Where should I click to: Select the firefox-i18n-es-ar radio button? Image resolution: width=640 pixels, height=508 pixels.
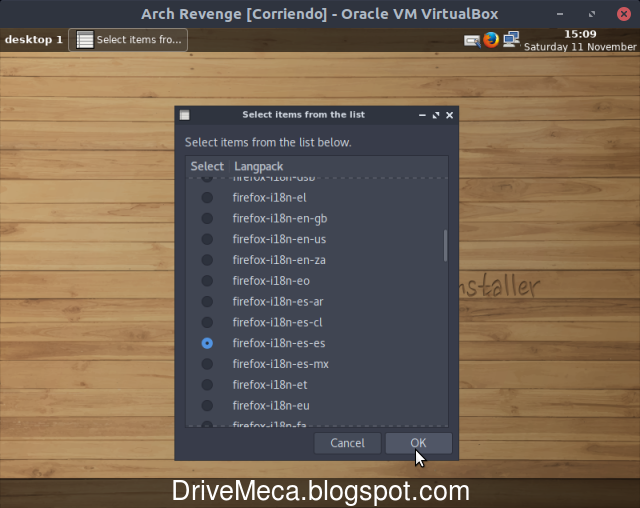pyautogui.click(x=207, y=302)
